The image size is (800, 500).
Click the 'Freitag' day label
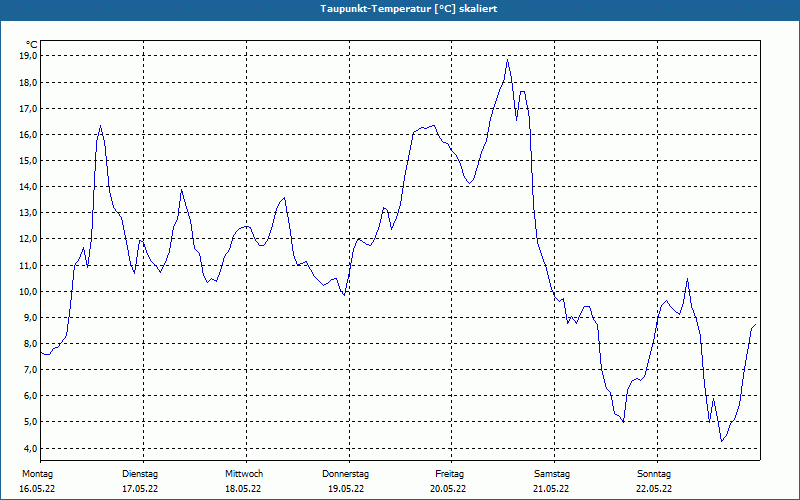coord(449,474)
